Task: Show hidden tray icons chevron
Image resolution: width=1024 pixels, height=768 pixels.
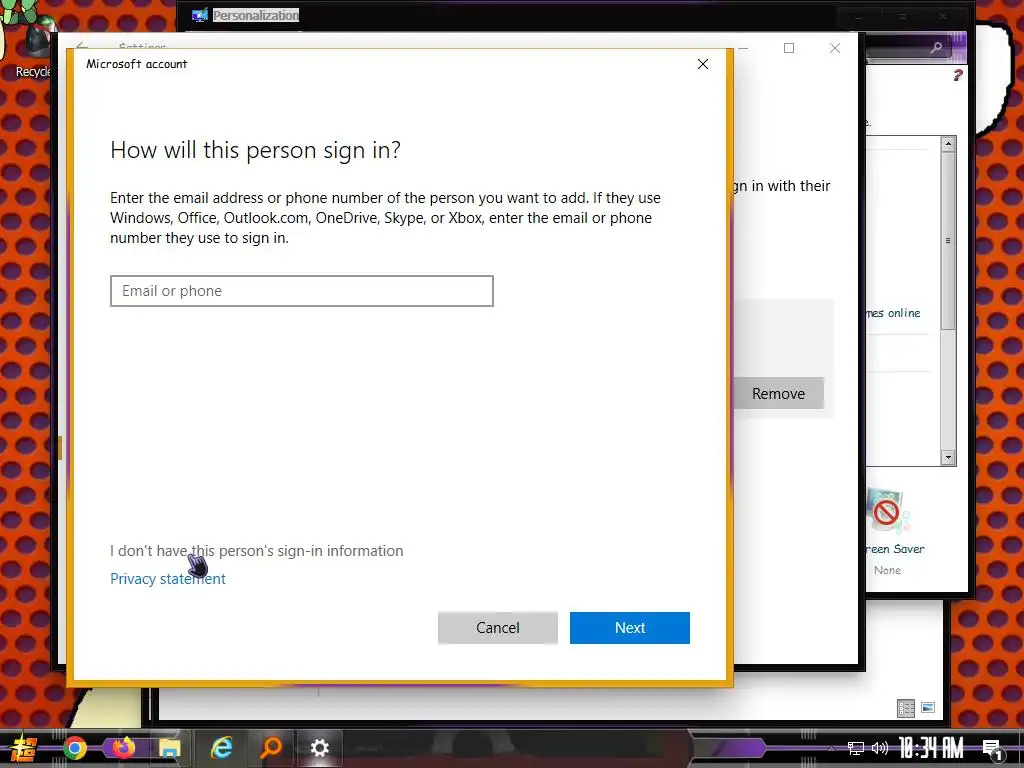Action: point(831,748)
